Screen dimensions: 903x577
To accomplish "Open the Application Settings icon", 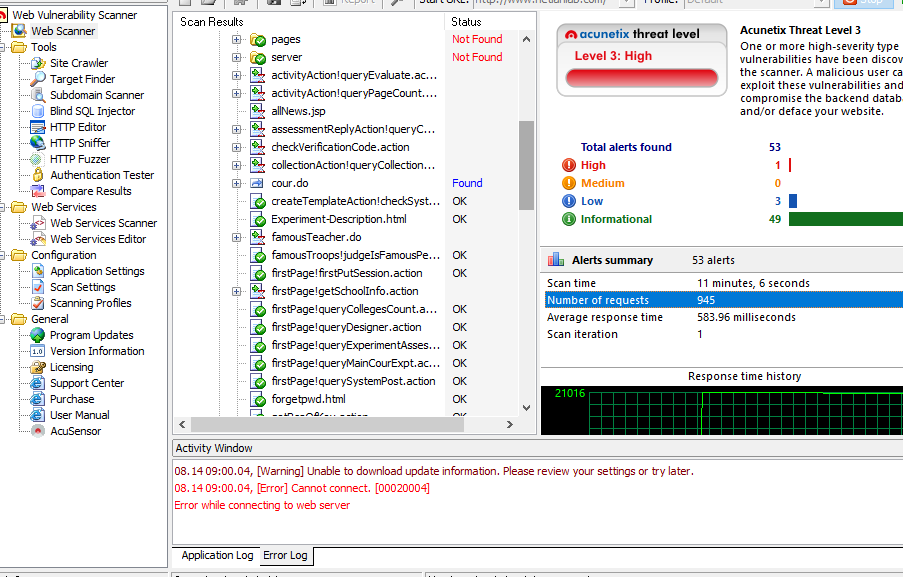I will (38, 271).
